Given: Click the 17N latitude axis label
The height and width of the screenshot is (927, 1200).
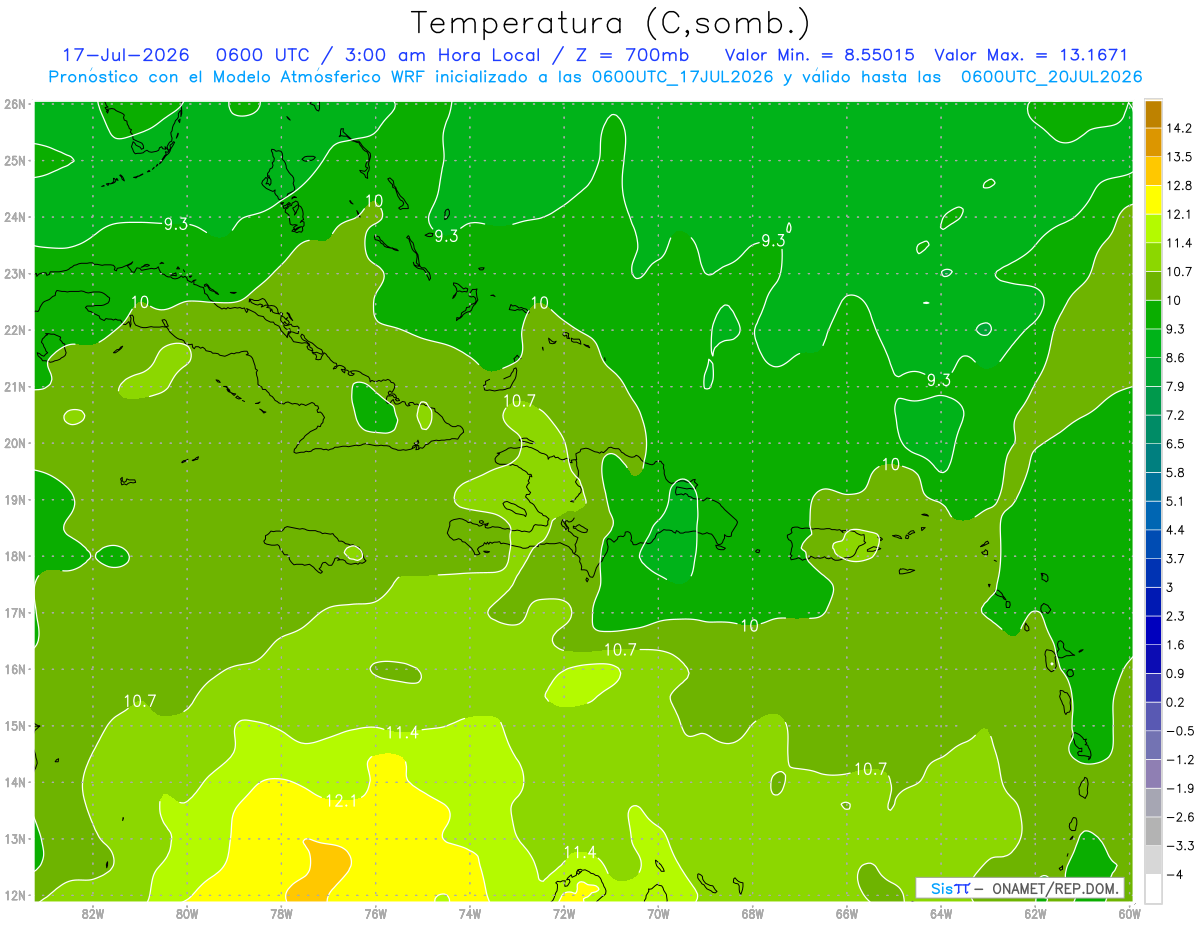Looking at the screenshot, I should 14,613.
